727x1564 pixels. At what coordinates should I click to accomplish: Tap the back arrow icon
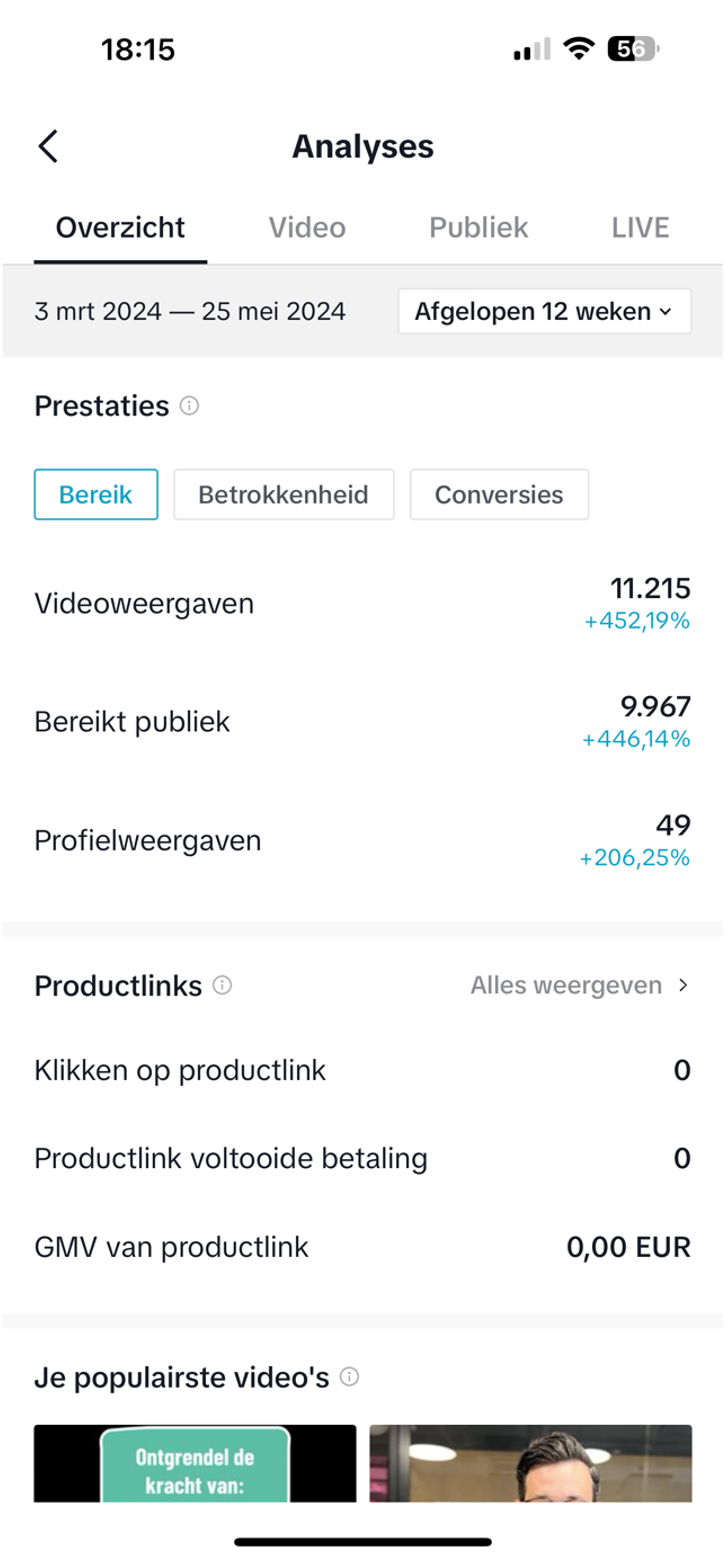point(48,147)
